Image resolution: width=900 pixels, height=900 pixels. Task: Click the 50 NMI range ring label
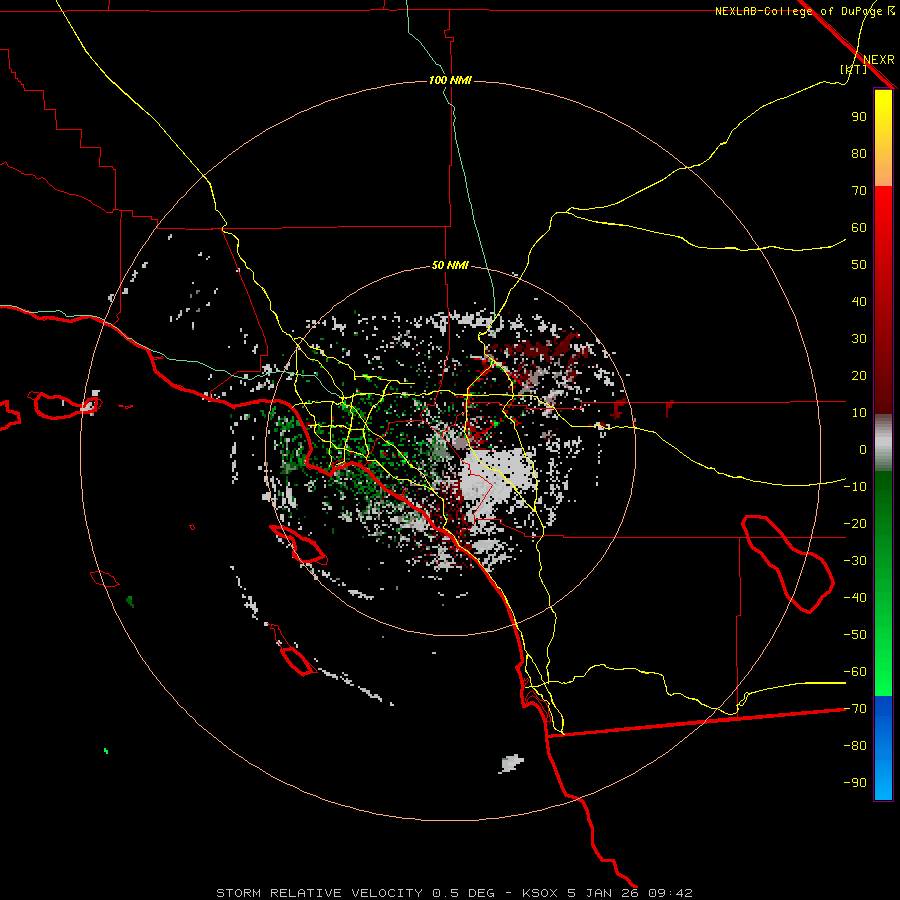(x=451, y=265)
